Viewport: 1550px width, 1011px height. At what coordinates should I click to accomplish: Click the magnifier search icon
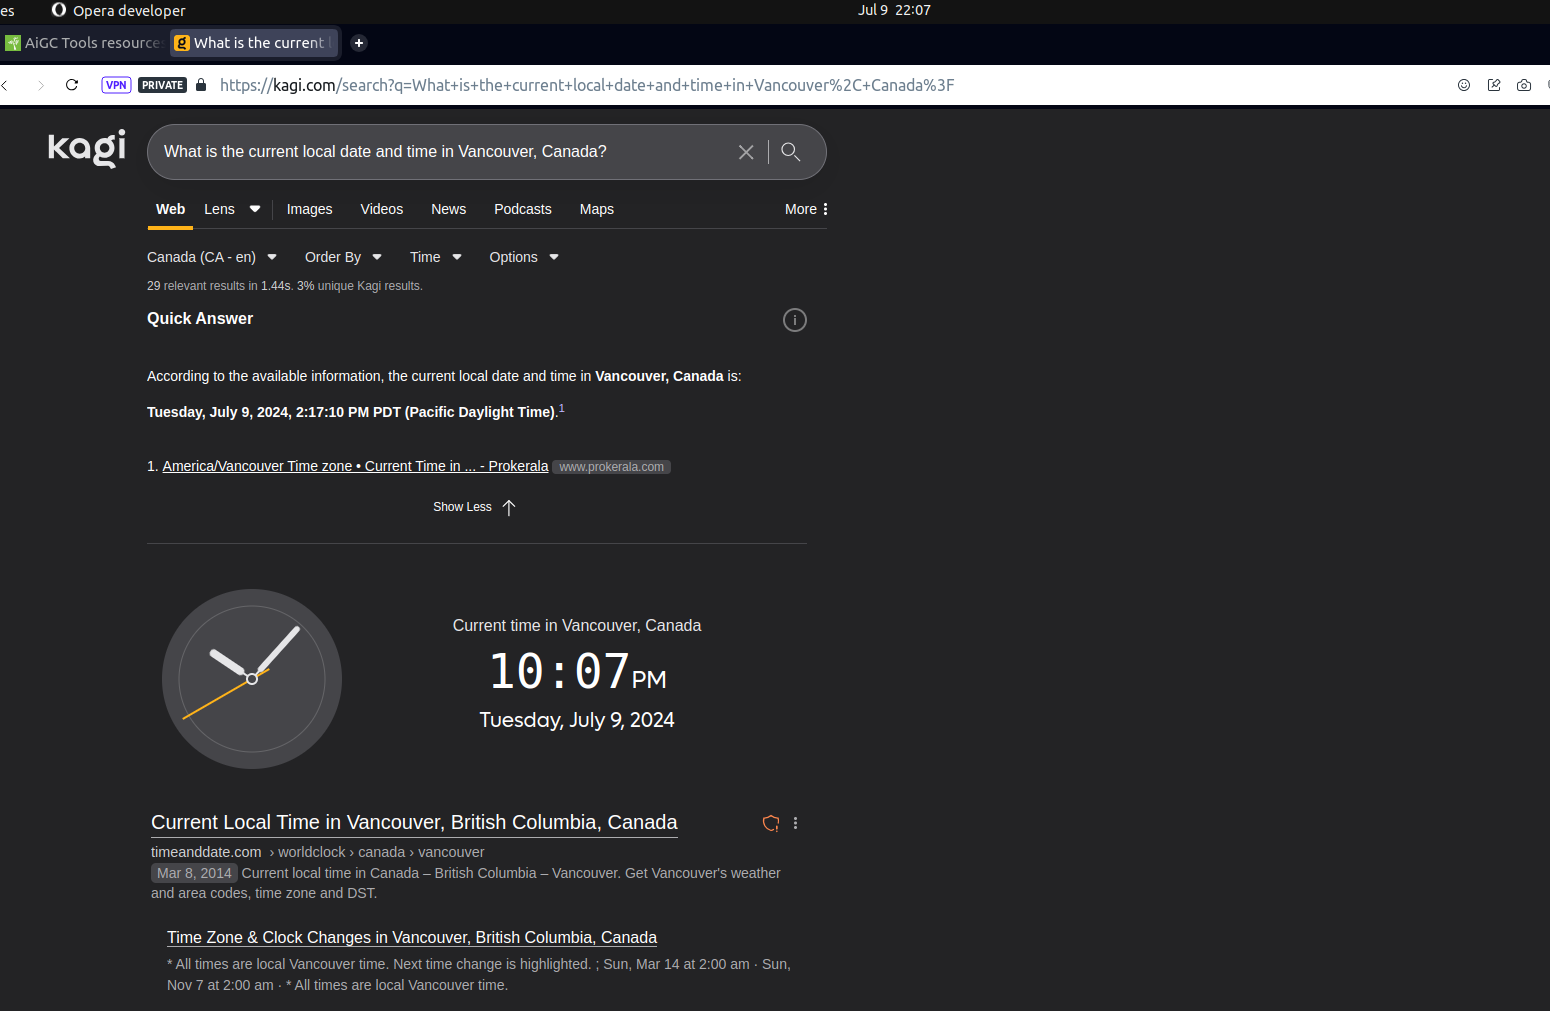pyautogui.click(x=791, y=152)
